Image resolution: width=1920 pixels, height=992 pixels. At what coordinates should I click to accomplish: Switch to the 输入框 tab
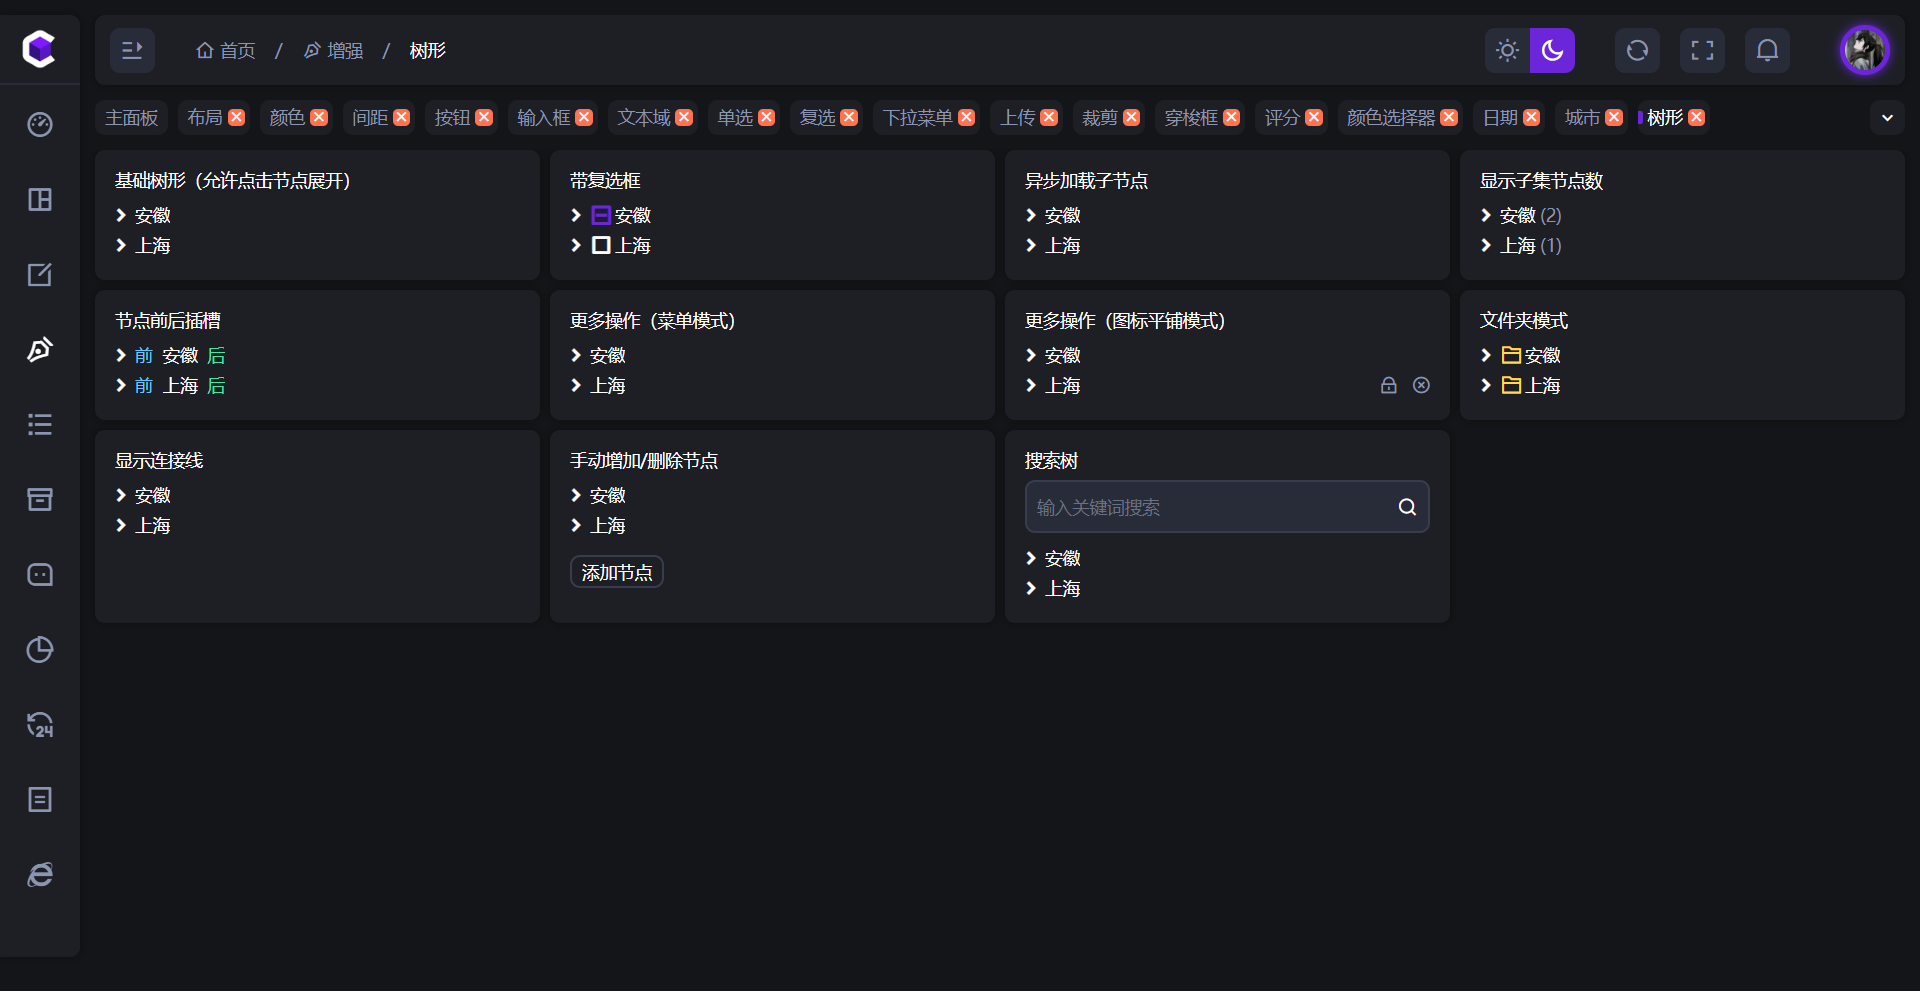543,118
